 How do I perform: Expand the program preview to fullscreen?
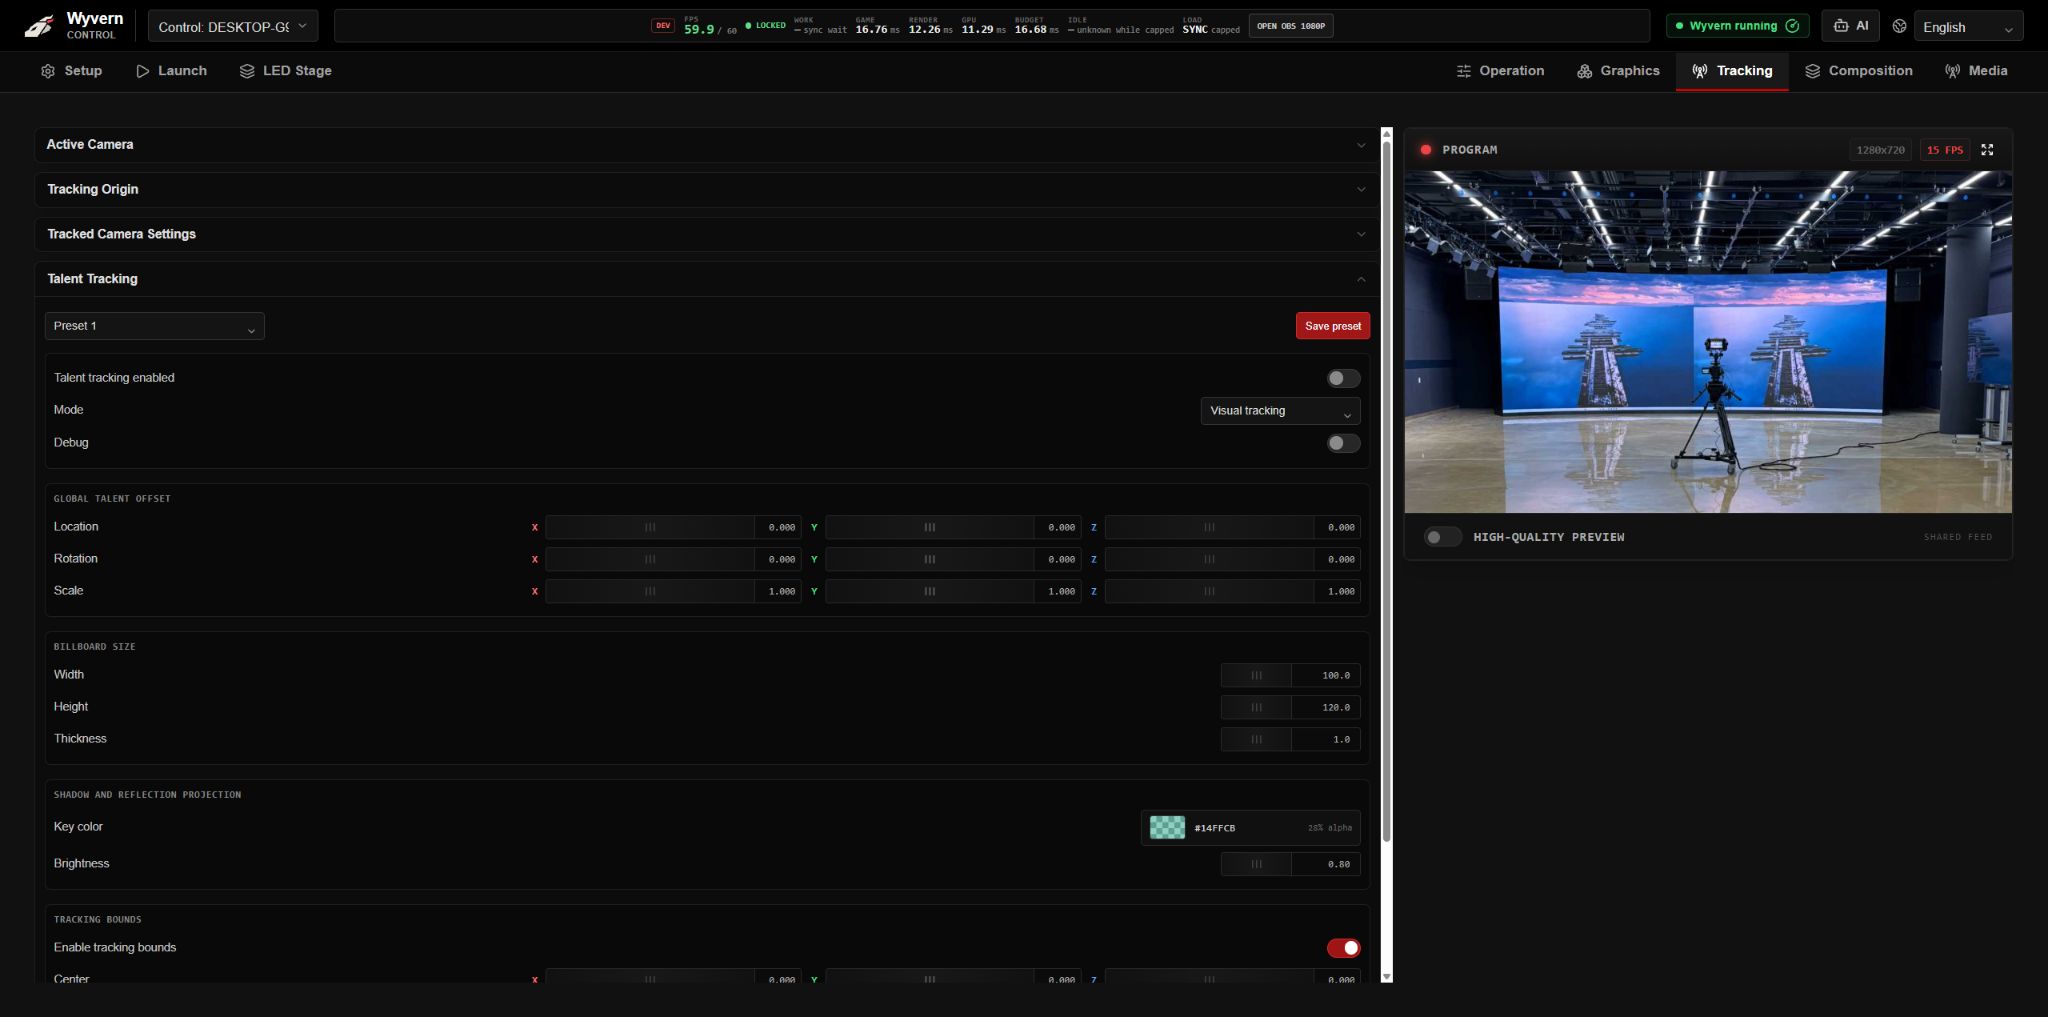pyautogui.click(x=1987, y=150)
